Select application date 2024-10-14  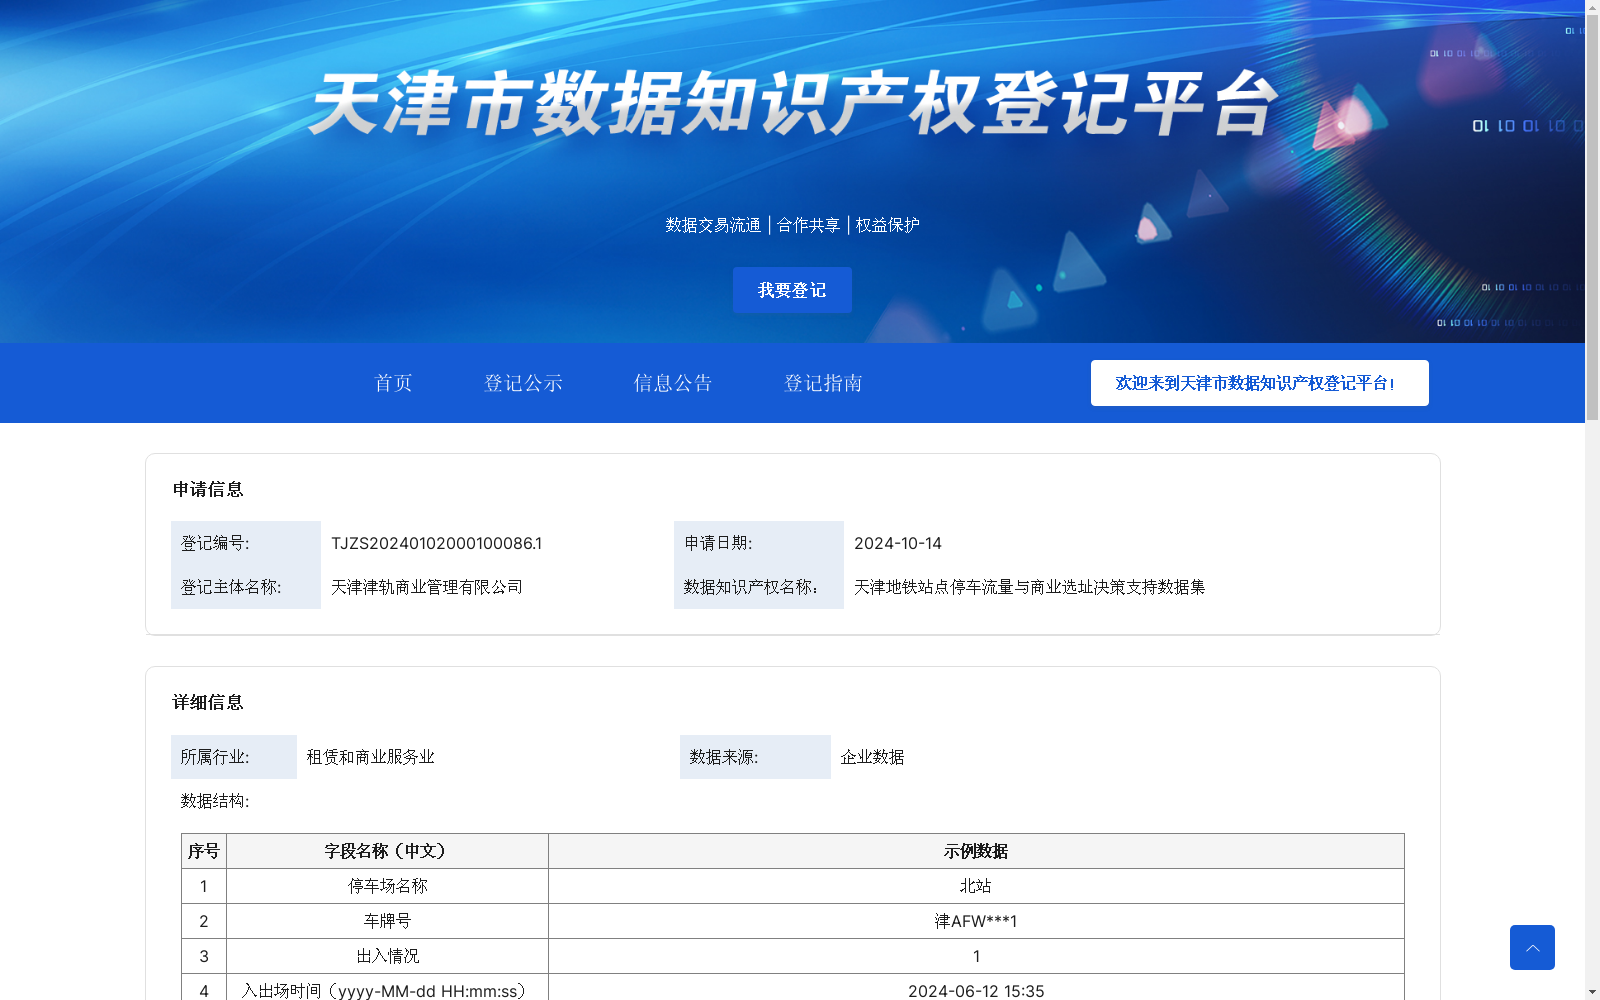(898, 543)
